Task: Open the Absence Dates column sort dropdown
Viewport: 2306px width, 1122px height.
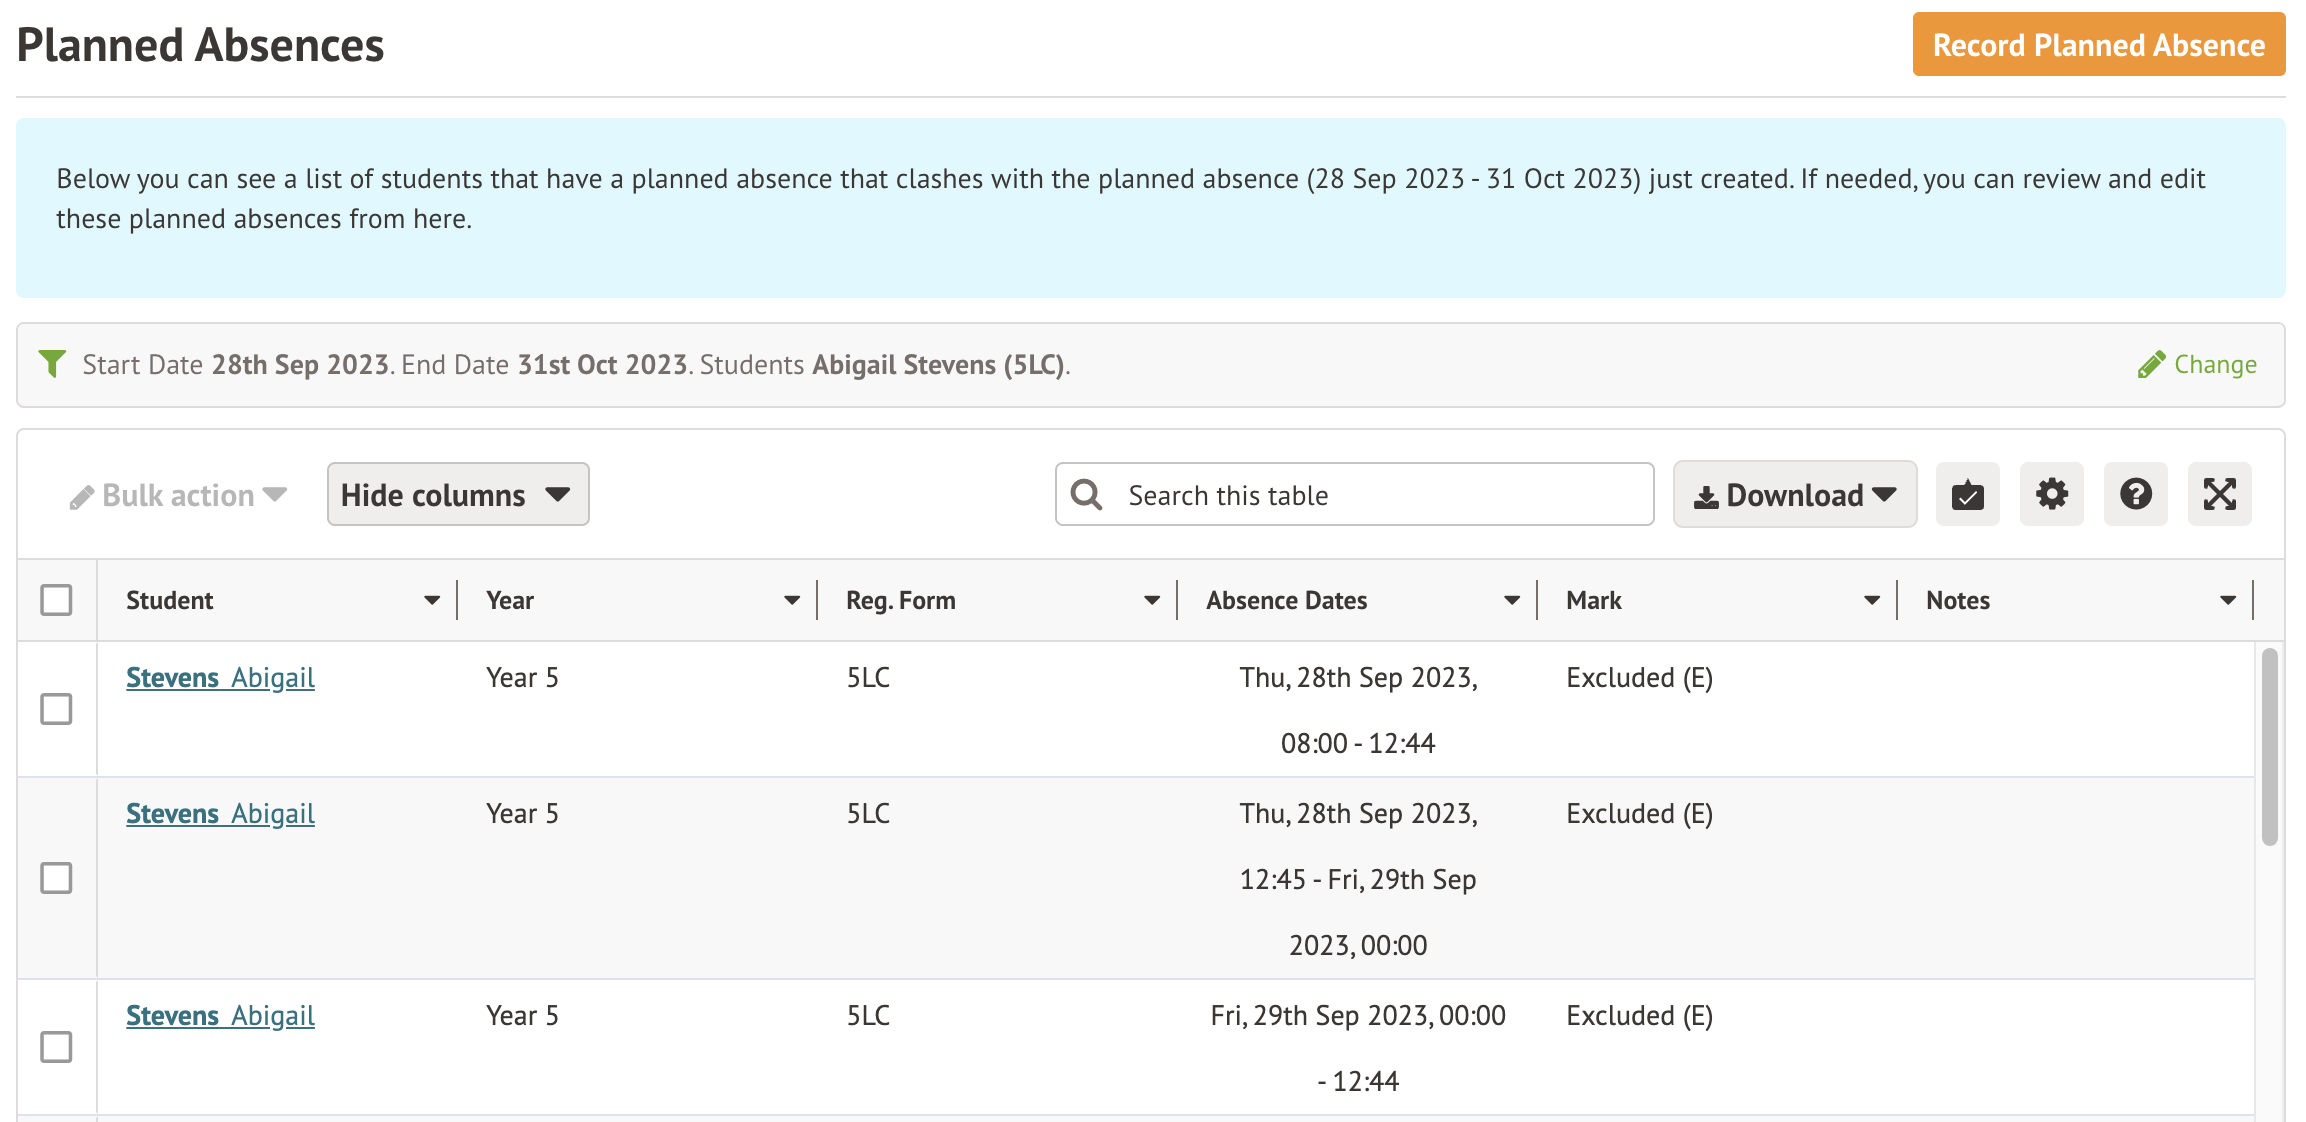Action: (x=1510, y=599)
